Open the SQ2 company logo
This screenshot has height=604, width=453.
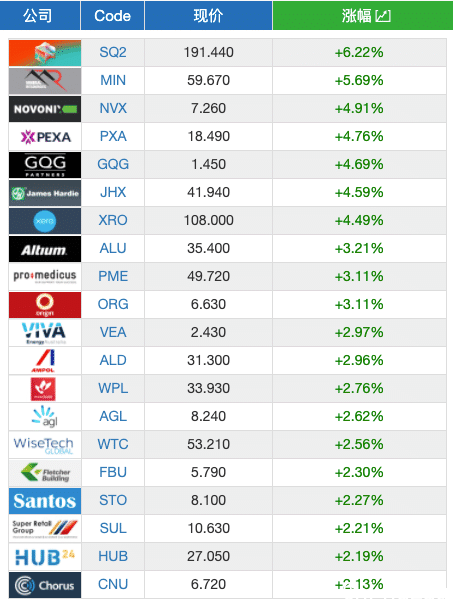45,53
